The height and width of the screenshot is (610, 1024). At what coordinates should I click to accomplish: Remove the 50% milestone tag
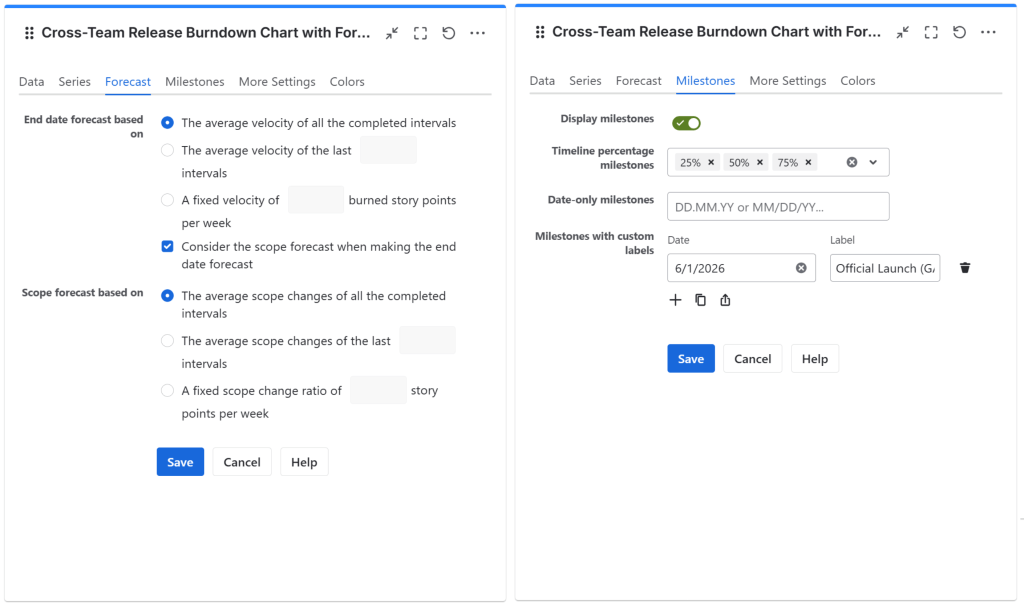[x=760, y=162]
